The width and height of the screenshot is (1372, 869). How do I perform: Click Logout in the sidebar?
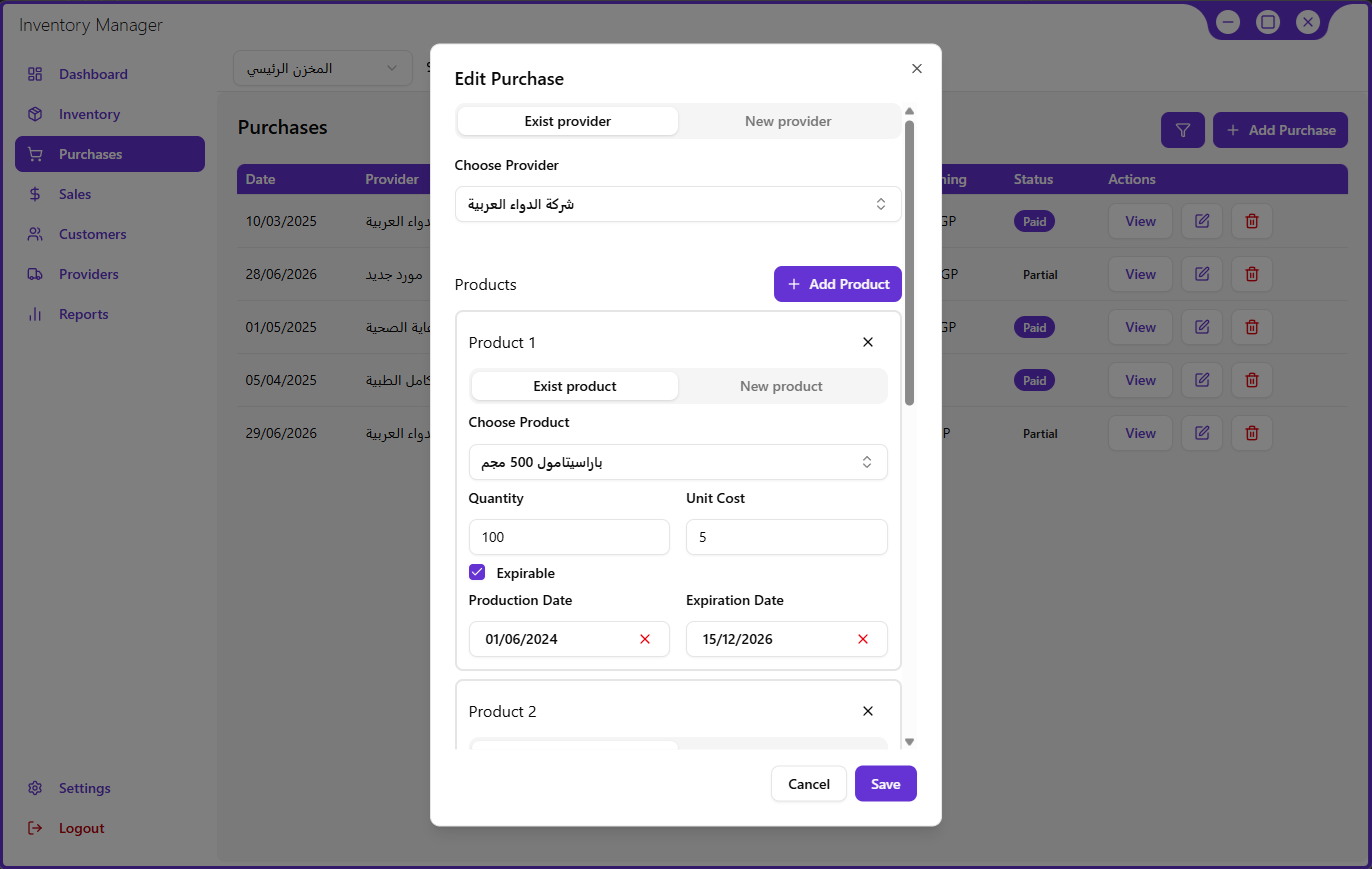(x=110, y=828)
